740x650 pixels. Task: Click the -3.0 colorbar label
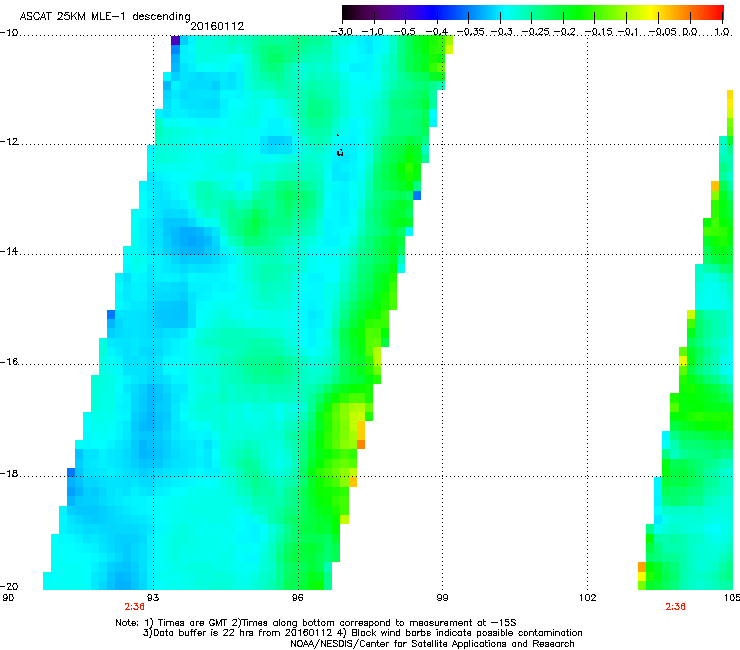[x=342, y=32]
